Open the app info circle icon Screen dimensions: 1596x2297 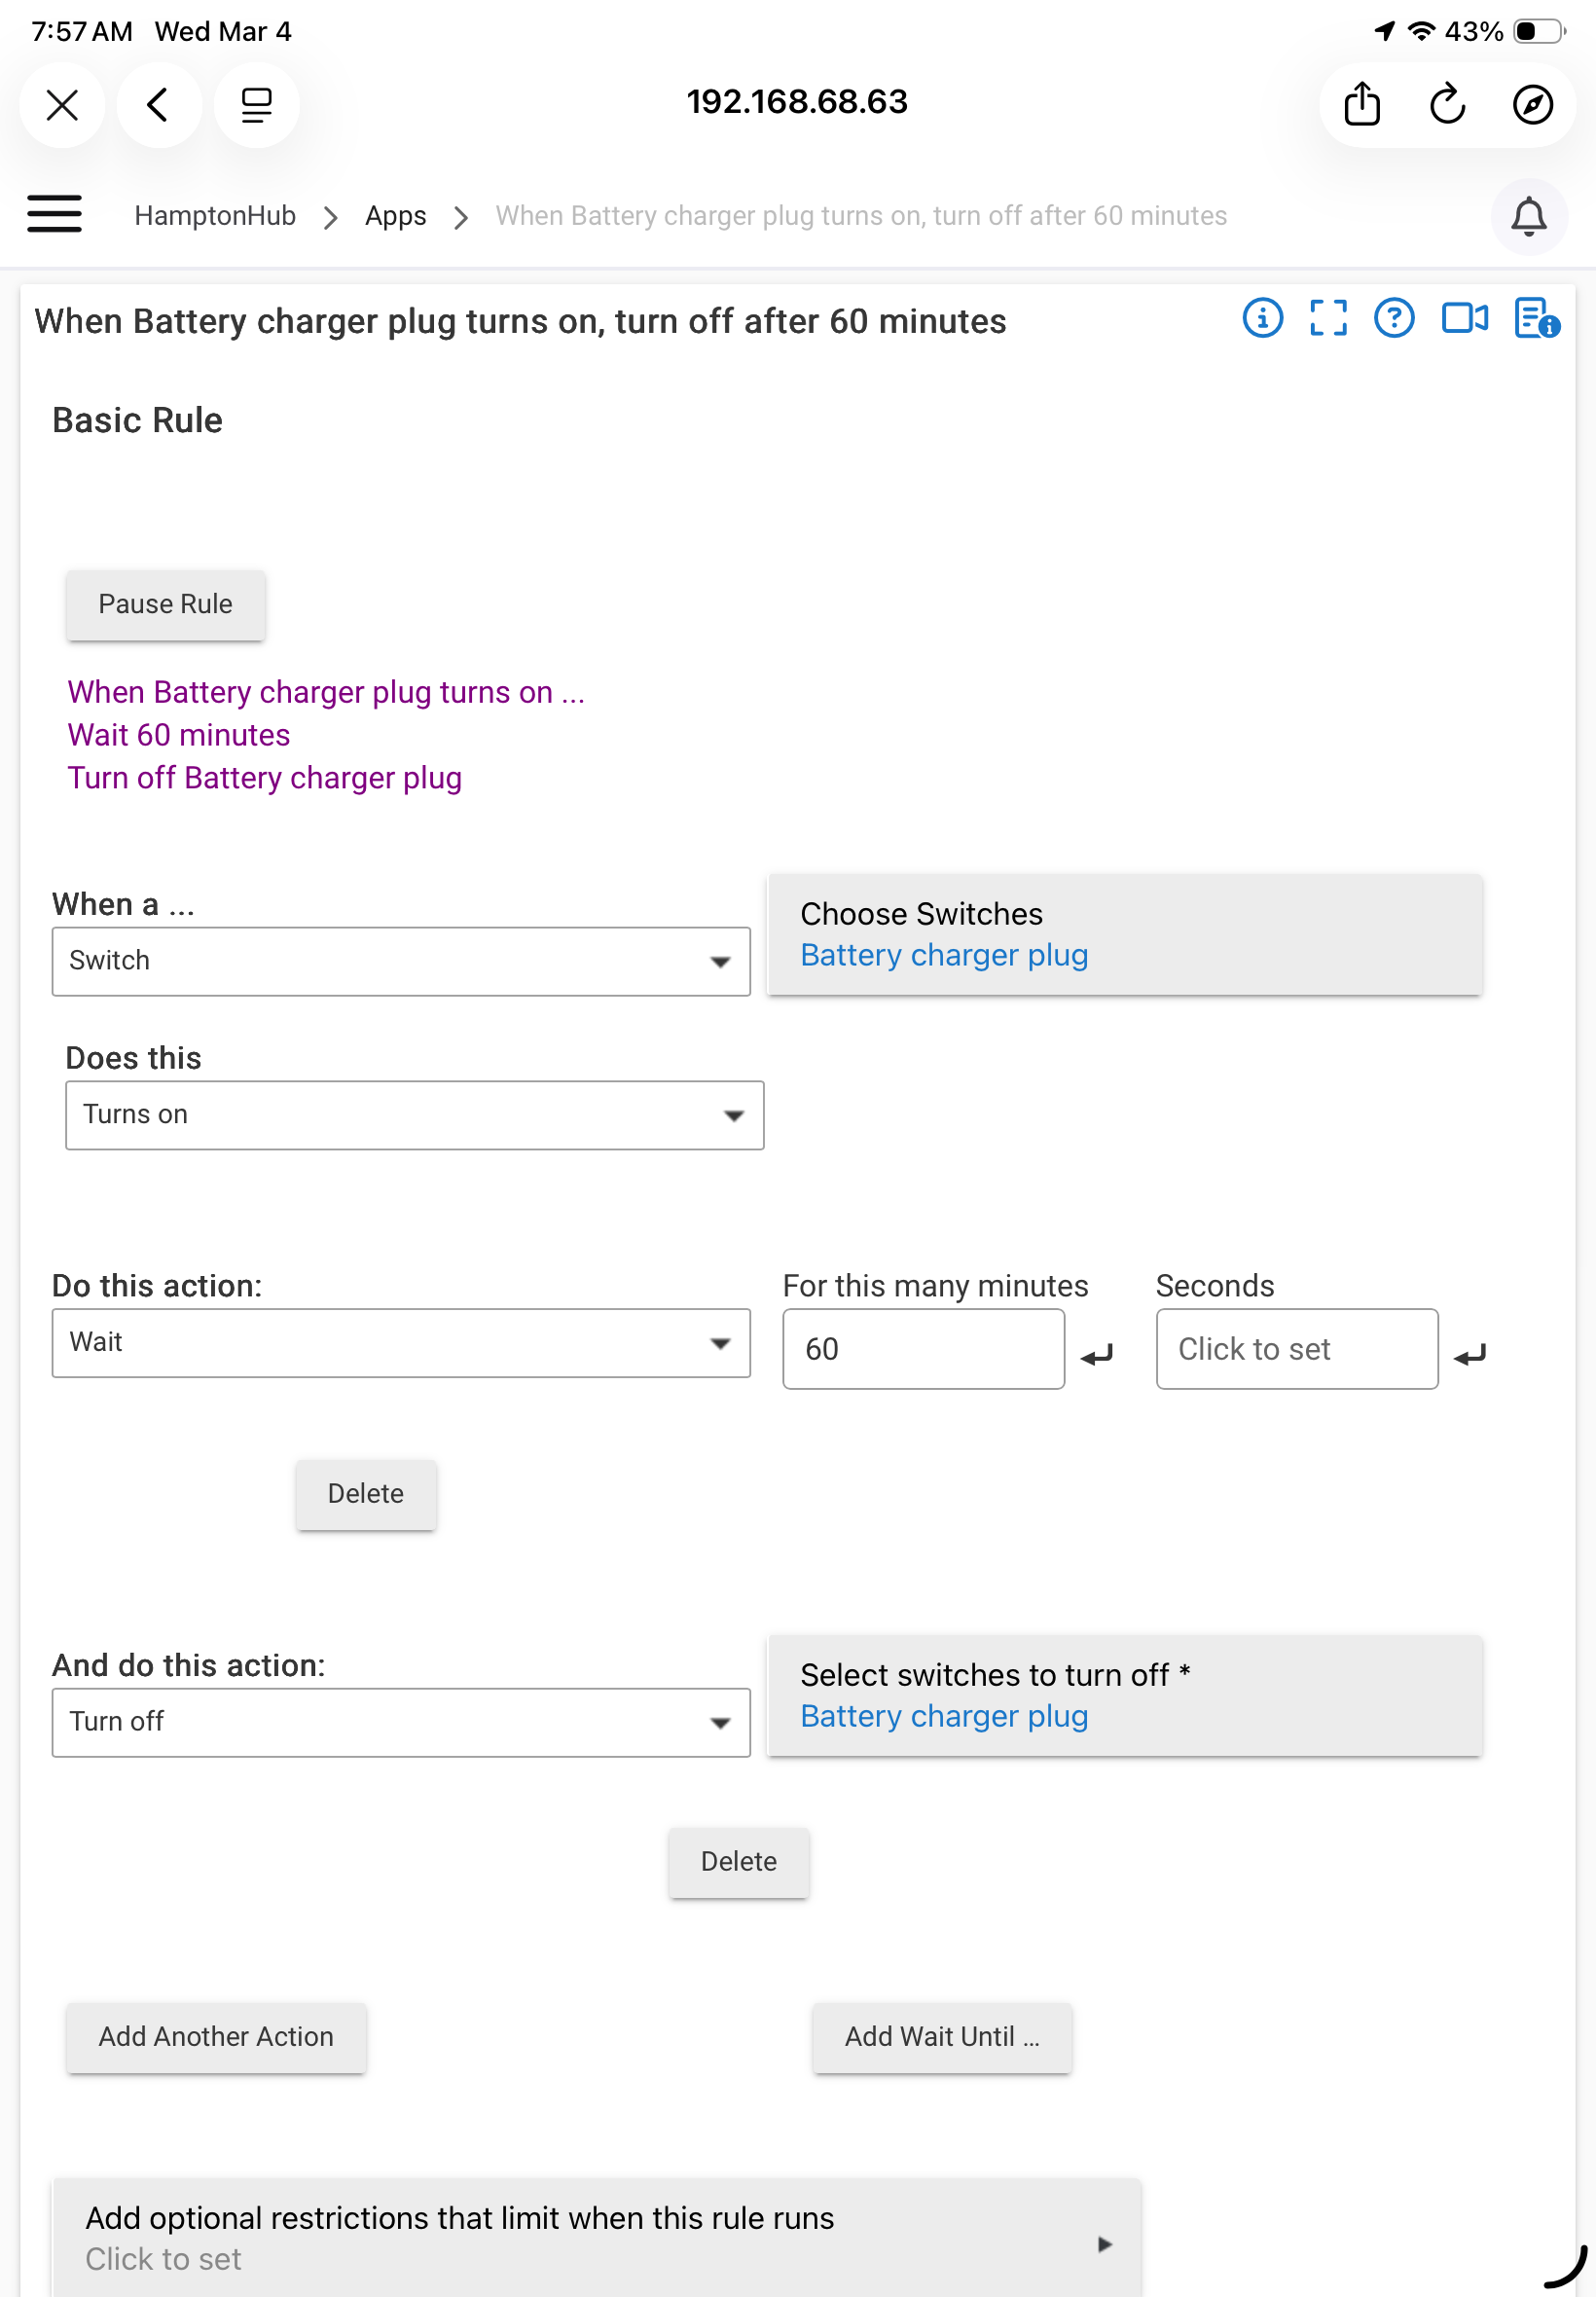point(1262,319)
